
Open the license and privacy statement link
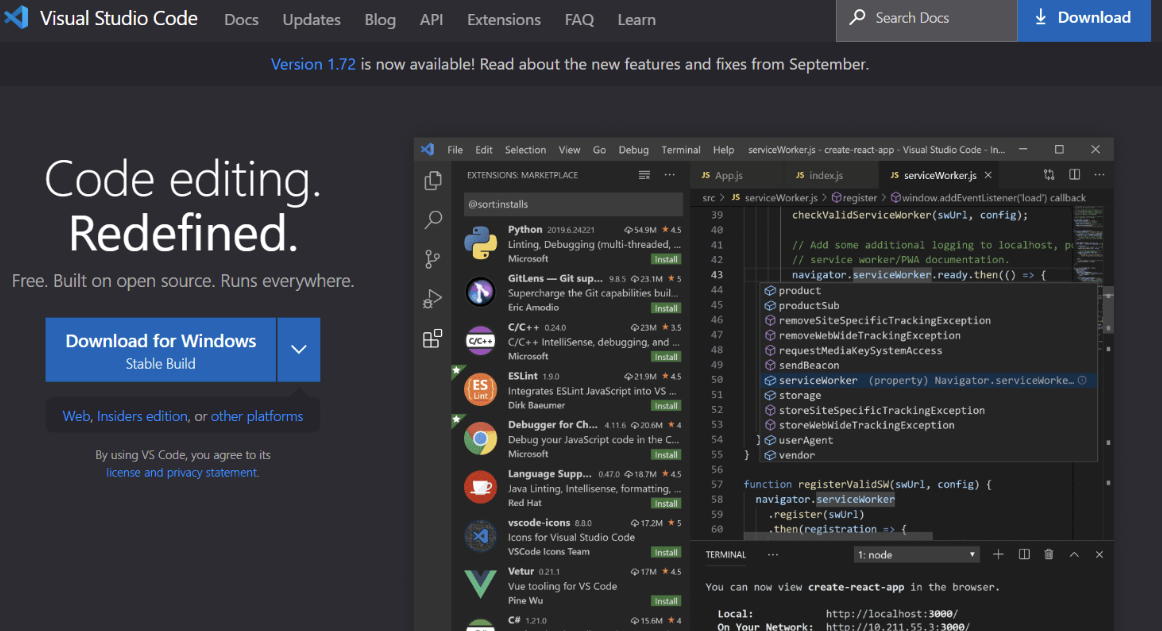182,472
